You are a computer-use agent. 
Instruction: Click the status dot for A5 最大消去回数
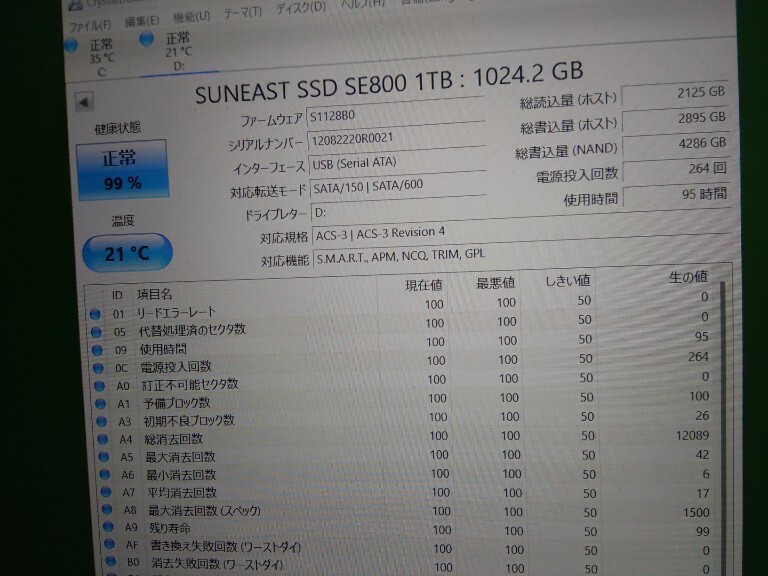pyautogui.click(x=103, y=456)
